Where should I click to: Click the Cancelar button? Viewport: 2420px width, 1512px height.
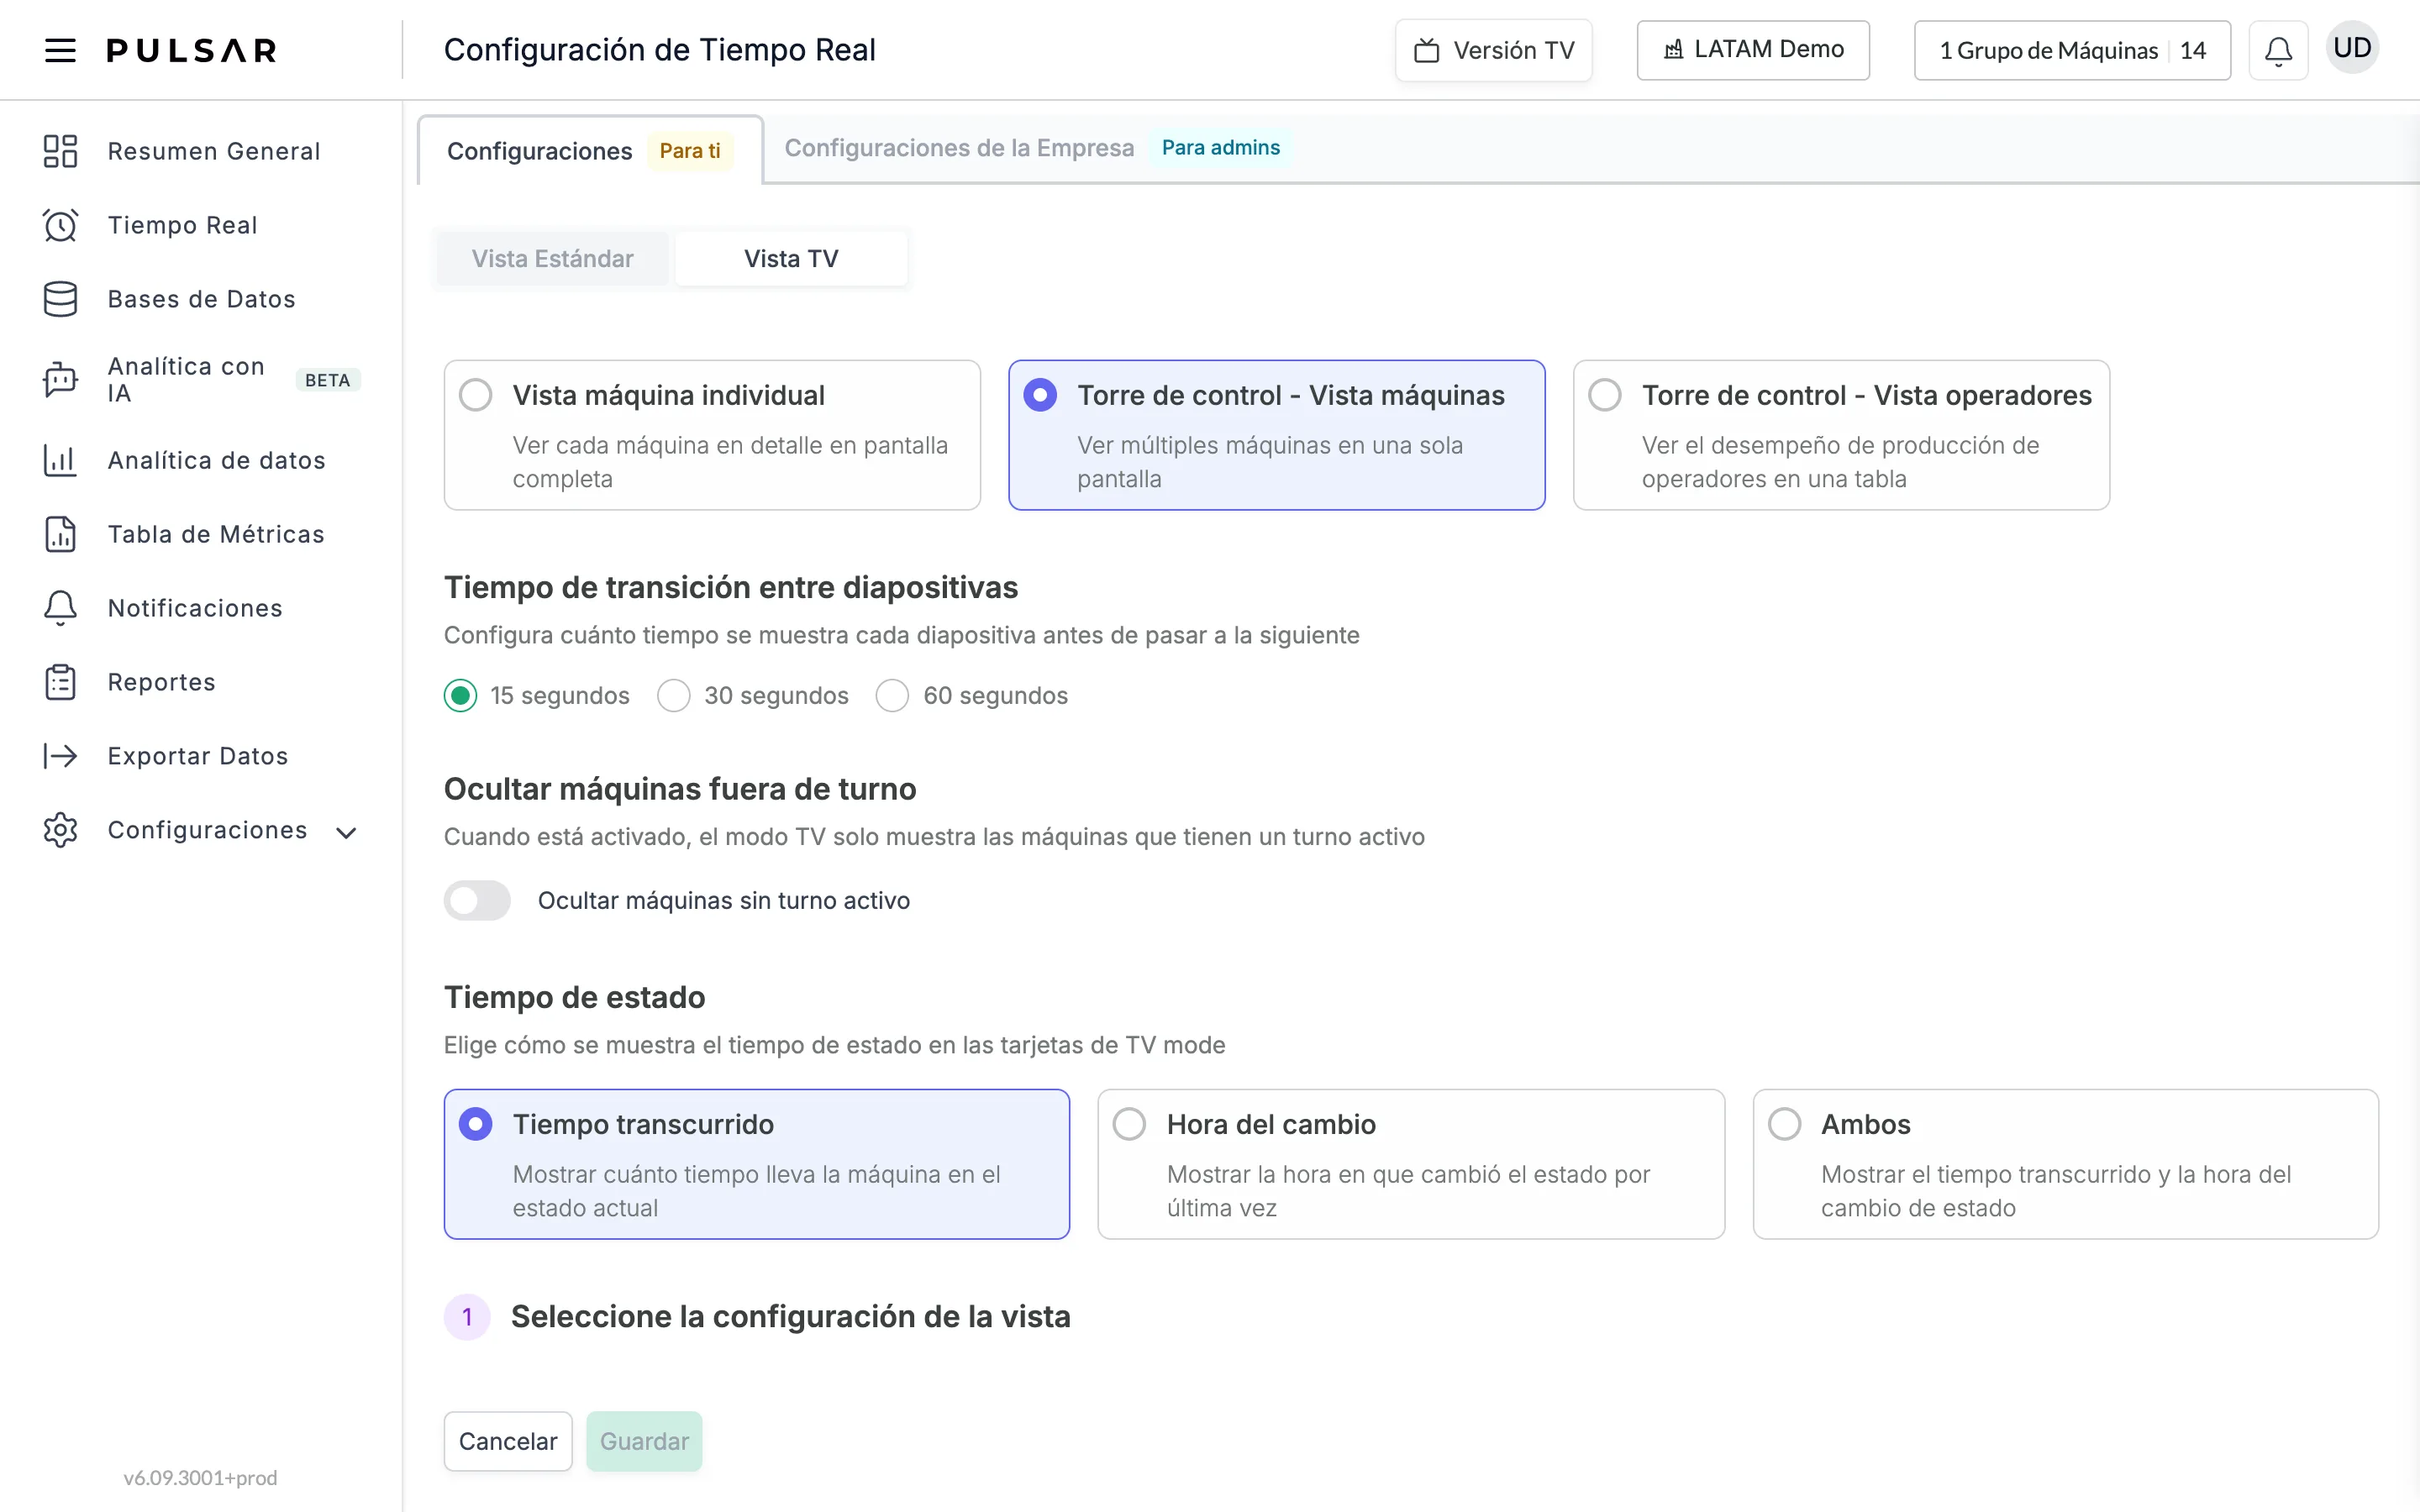pyautogui.click(x=508, y=1441)
